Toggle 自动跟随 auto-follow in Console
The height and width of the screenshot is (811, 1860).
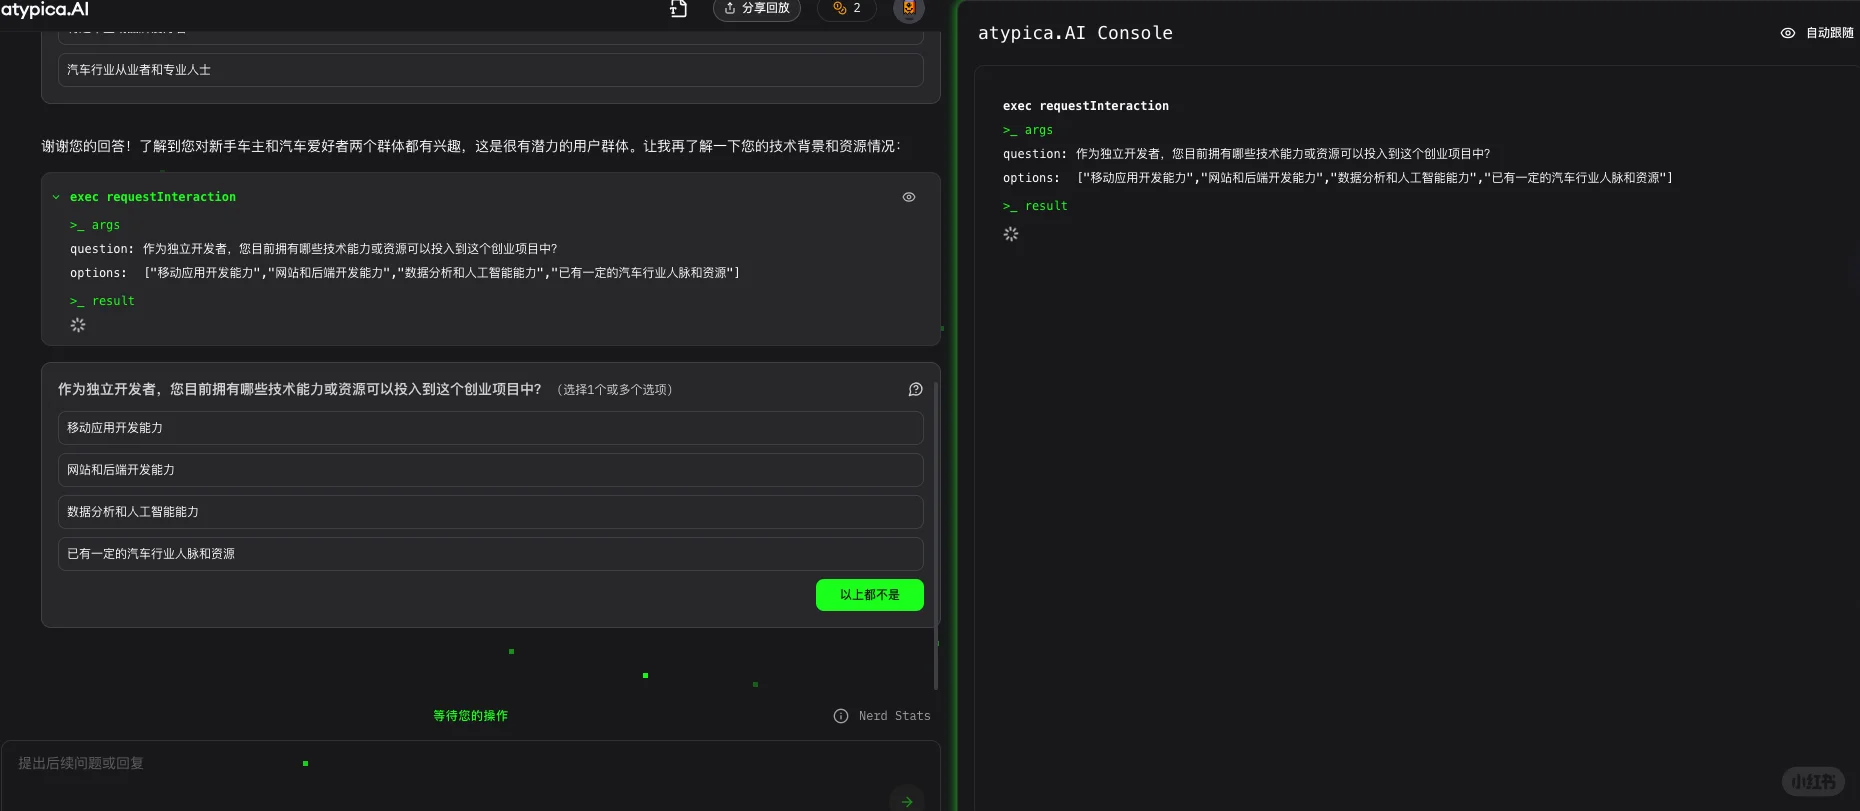[1817, 33]
